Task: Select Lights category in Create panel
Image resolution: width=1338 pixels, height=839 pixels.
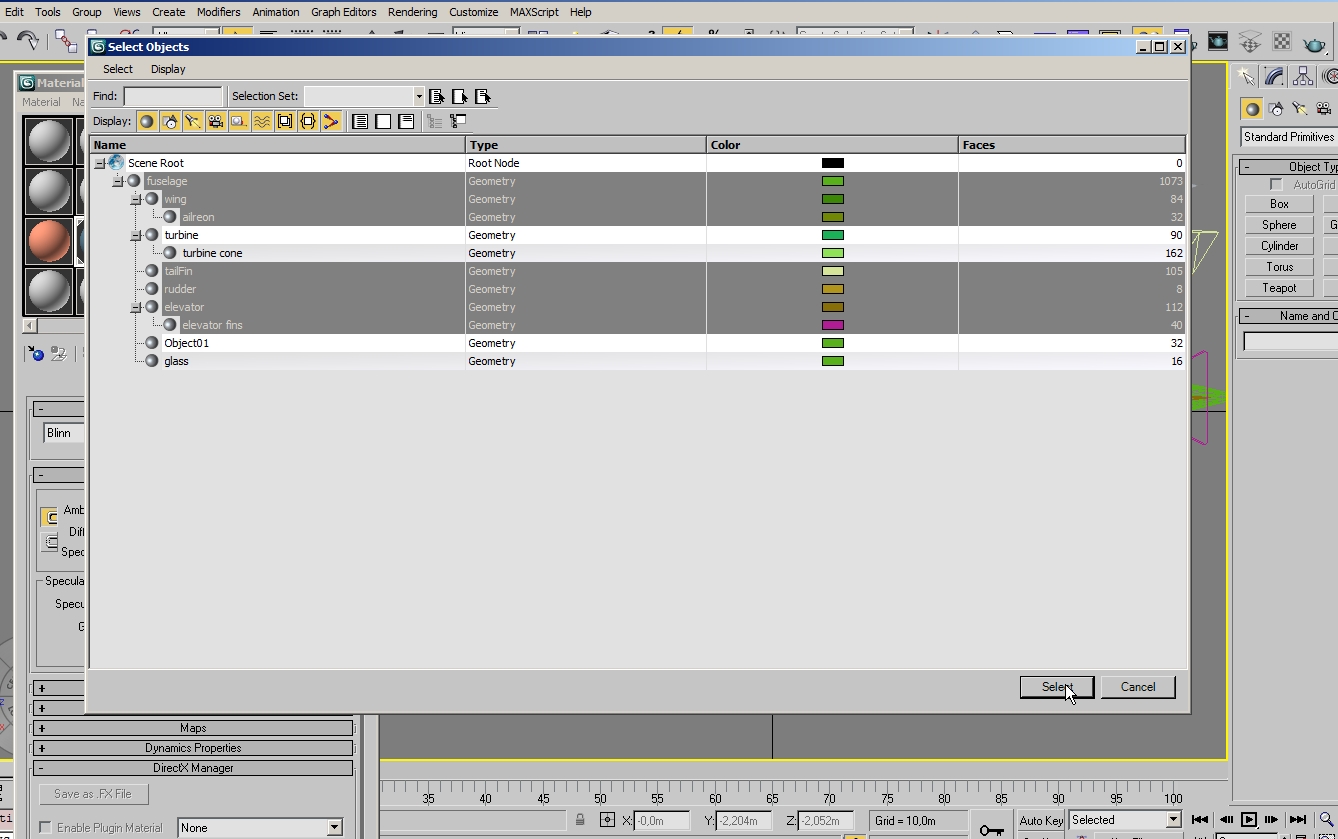Action: click(x=1300, y=109)
